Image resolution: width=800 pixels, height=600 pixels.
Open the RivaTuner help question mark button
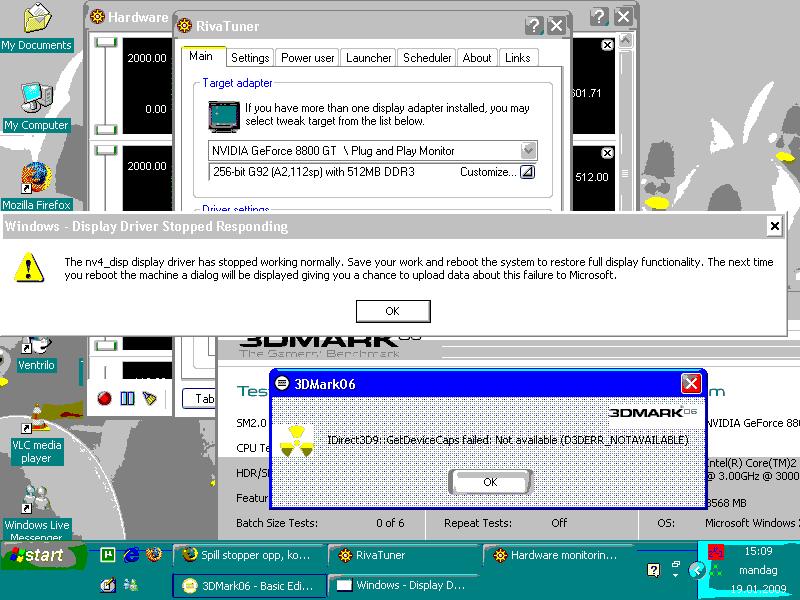coord(534,25)
